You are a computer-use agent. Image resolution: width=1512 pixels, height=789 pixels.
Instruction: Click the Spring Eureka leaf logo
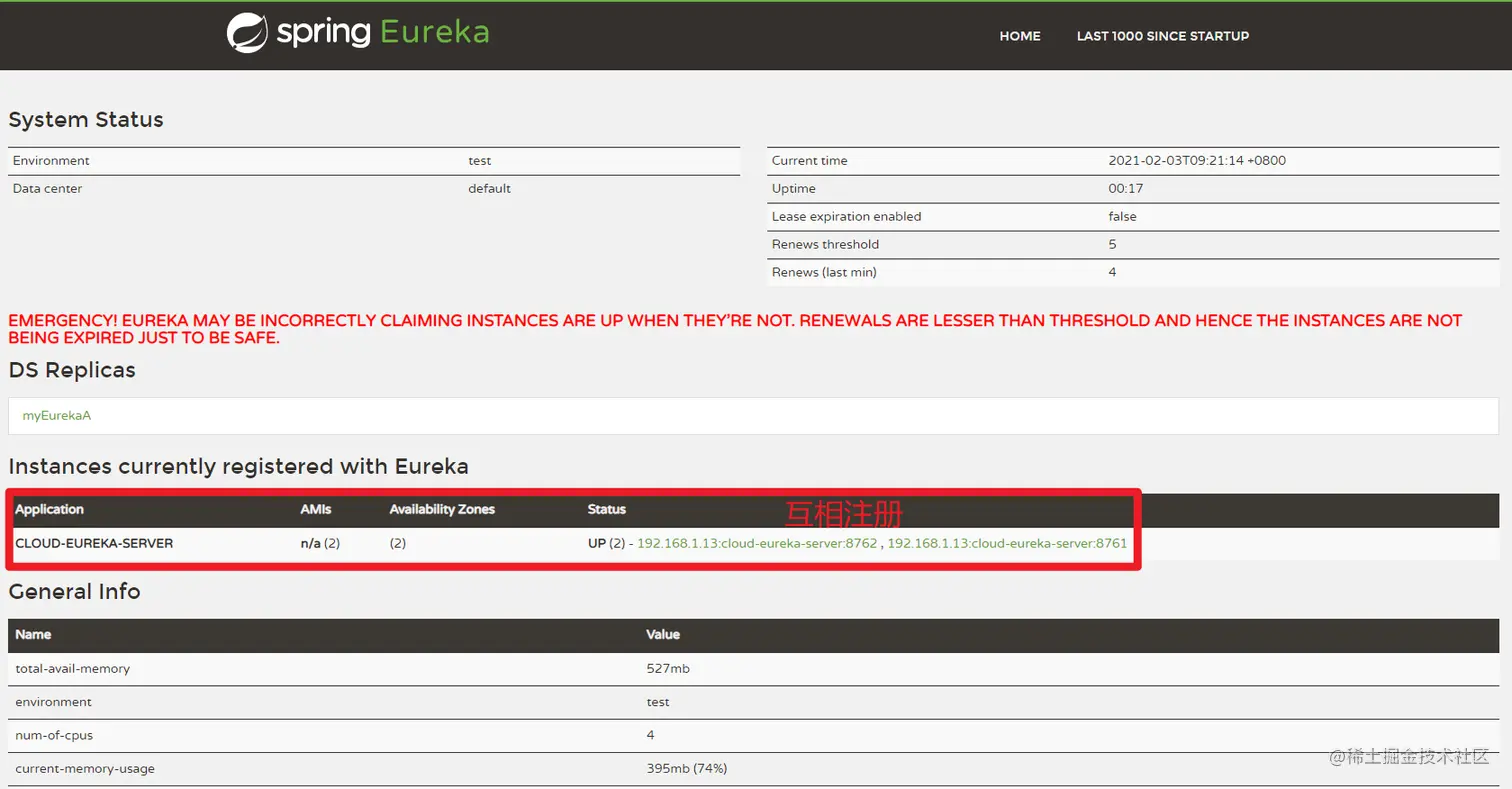coord(247,32)
